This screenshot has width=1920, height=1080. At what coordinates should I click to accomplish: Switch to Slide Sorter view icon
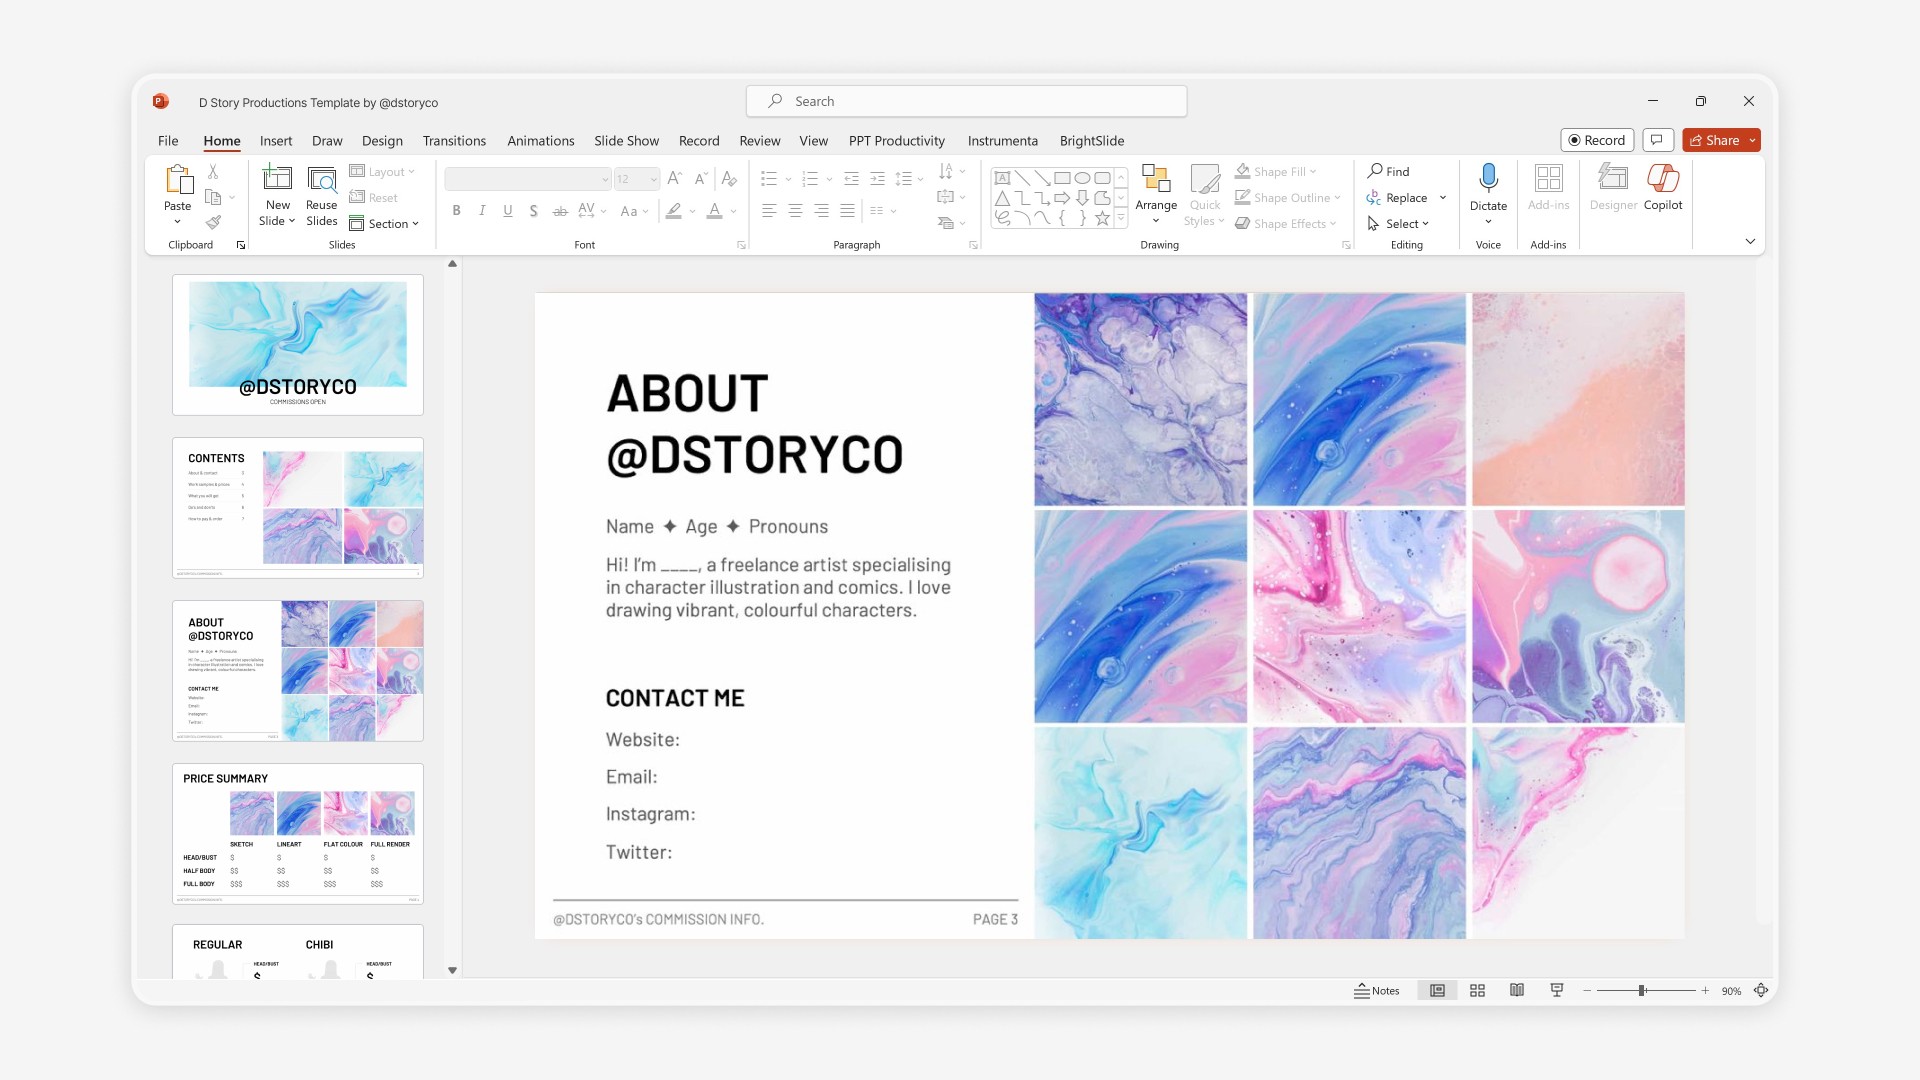tap(1477, 990)
